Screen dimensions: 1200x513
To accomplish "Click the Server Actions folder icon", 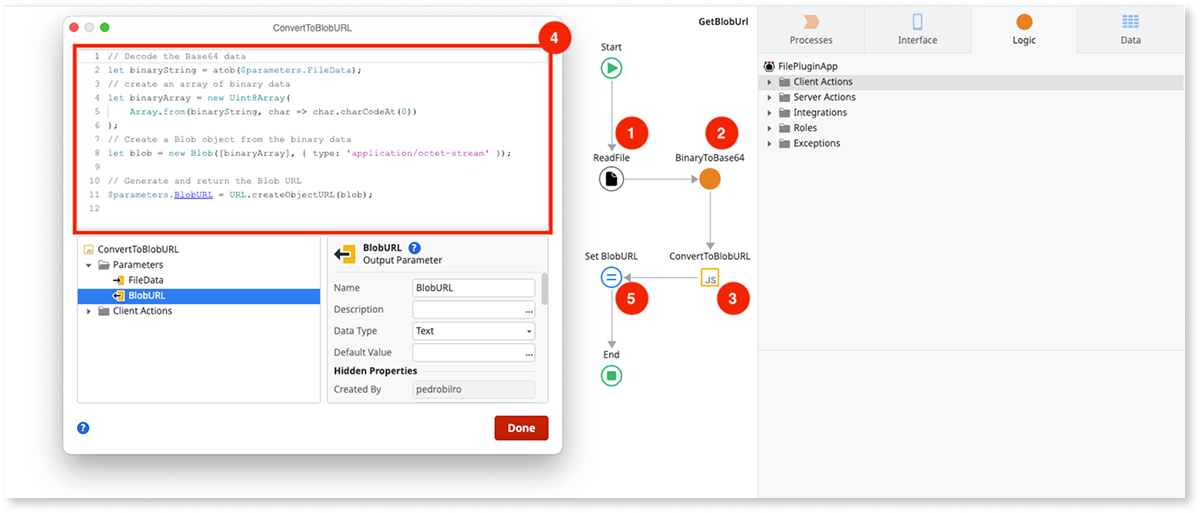I will 784,97.
